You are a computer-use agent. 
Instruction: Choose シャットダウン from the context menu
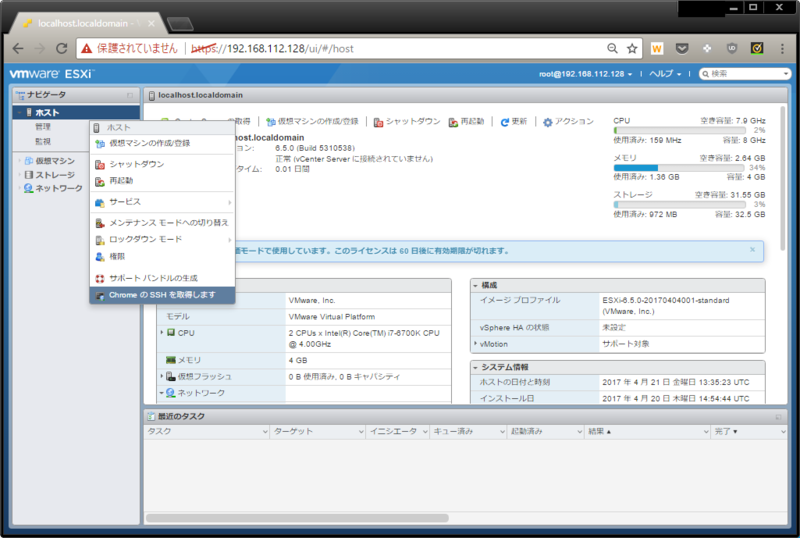pos(162,164)
